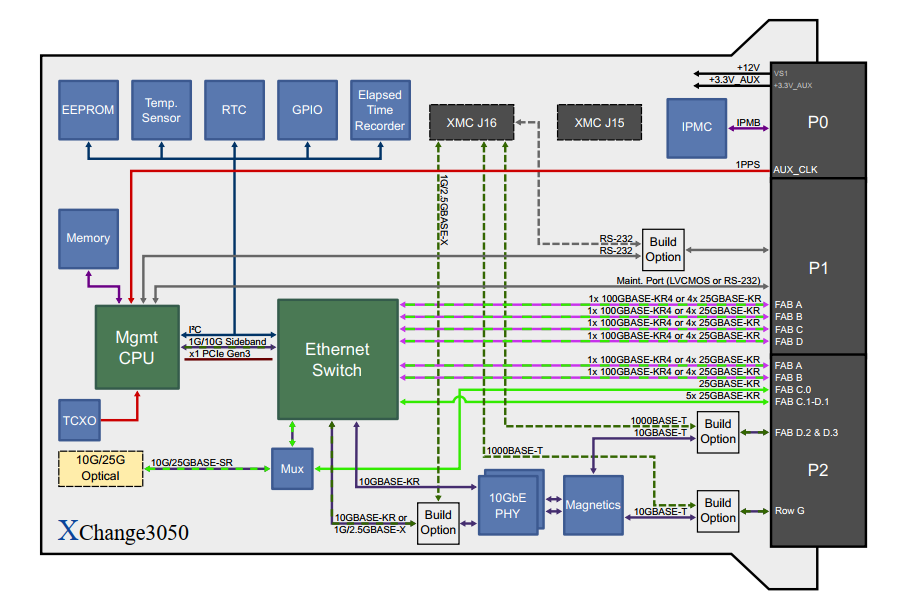This screenshot has height=611, width=900.
Task: Click 10GBASE-T label between Magnetics and Build Option
Action: pyautogui.click(x=660, y=511)
